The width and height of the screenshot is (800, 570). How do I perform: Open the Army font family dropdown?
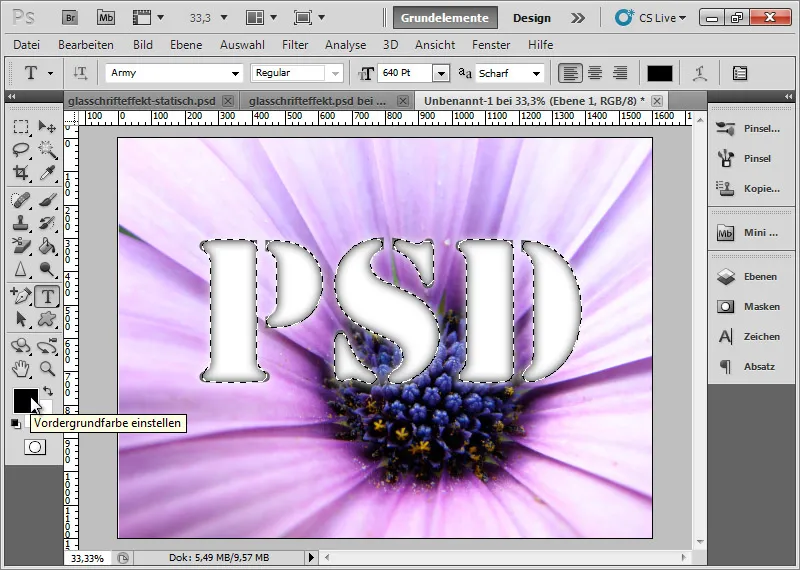coord(235,73)
